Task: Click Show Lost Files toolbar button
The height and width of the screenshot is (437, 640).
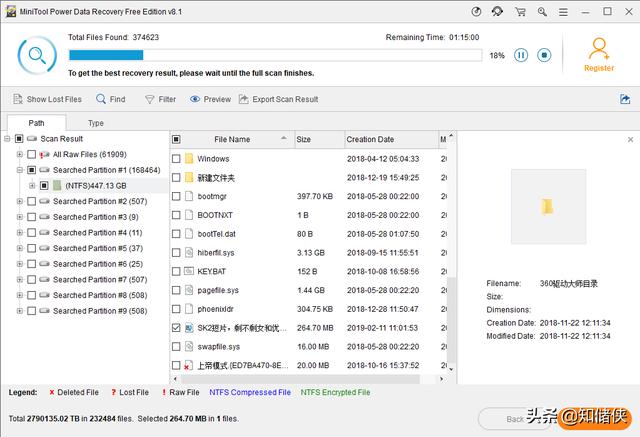Action: point(47,99)
